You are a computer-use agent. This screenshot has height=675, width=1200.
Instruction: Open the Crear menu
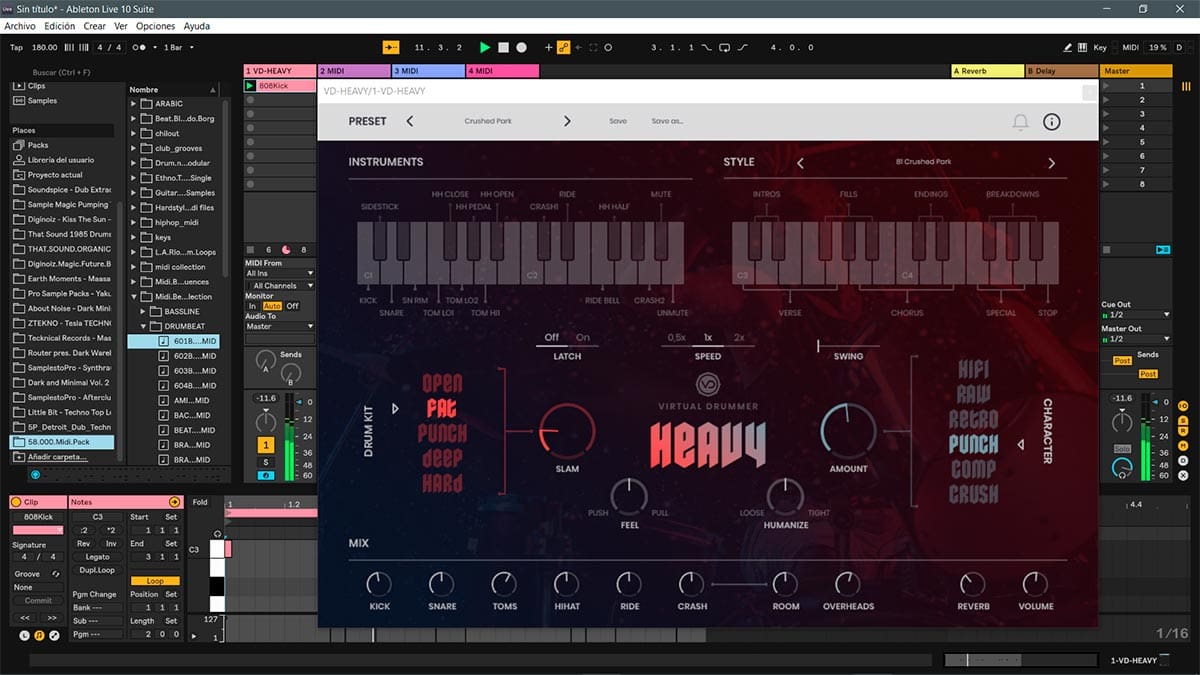click(95, 26)
